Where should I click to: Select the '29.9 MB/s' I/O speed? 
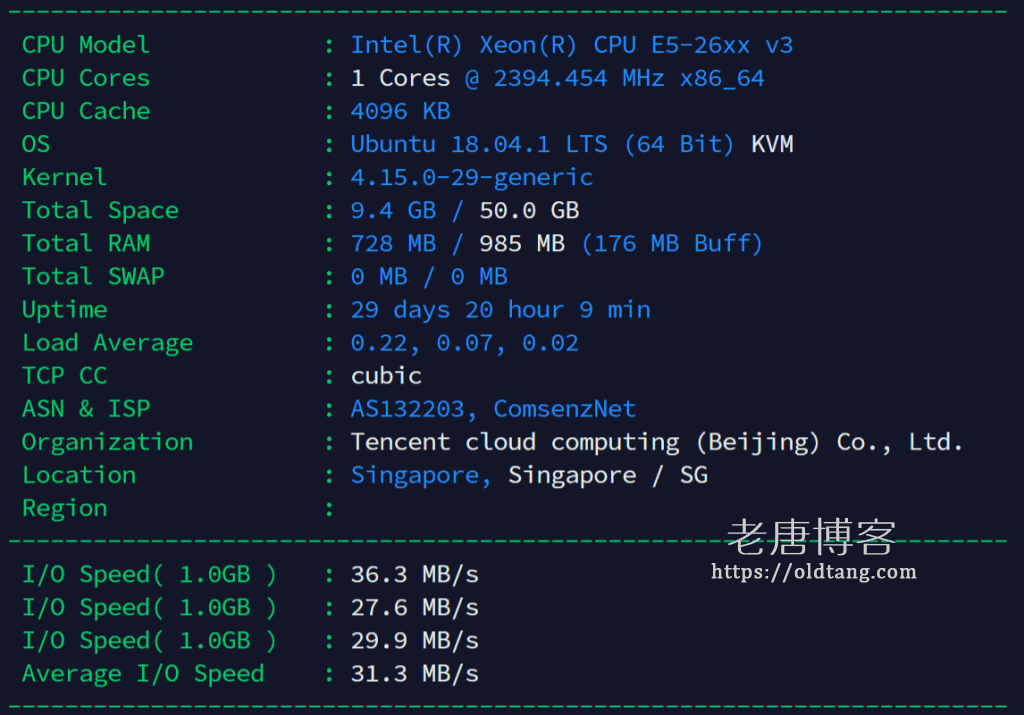tap(415, 641)
